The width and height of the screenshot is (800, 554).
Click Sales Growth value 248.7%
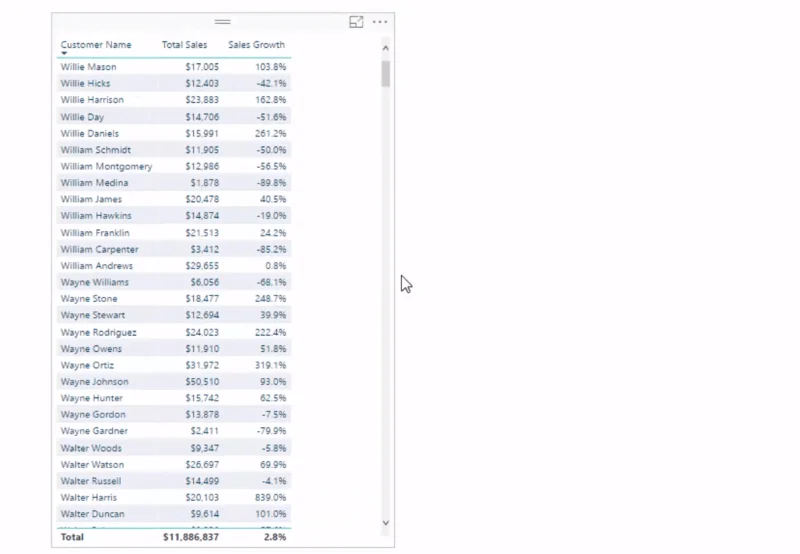point(270,298)
